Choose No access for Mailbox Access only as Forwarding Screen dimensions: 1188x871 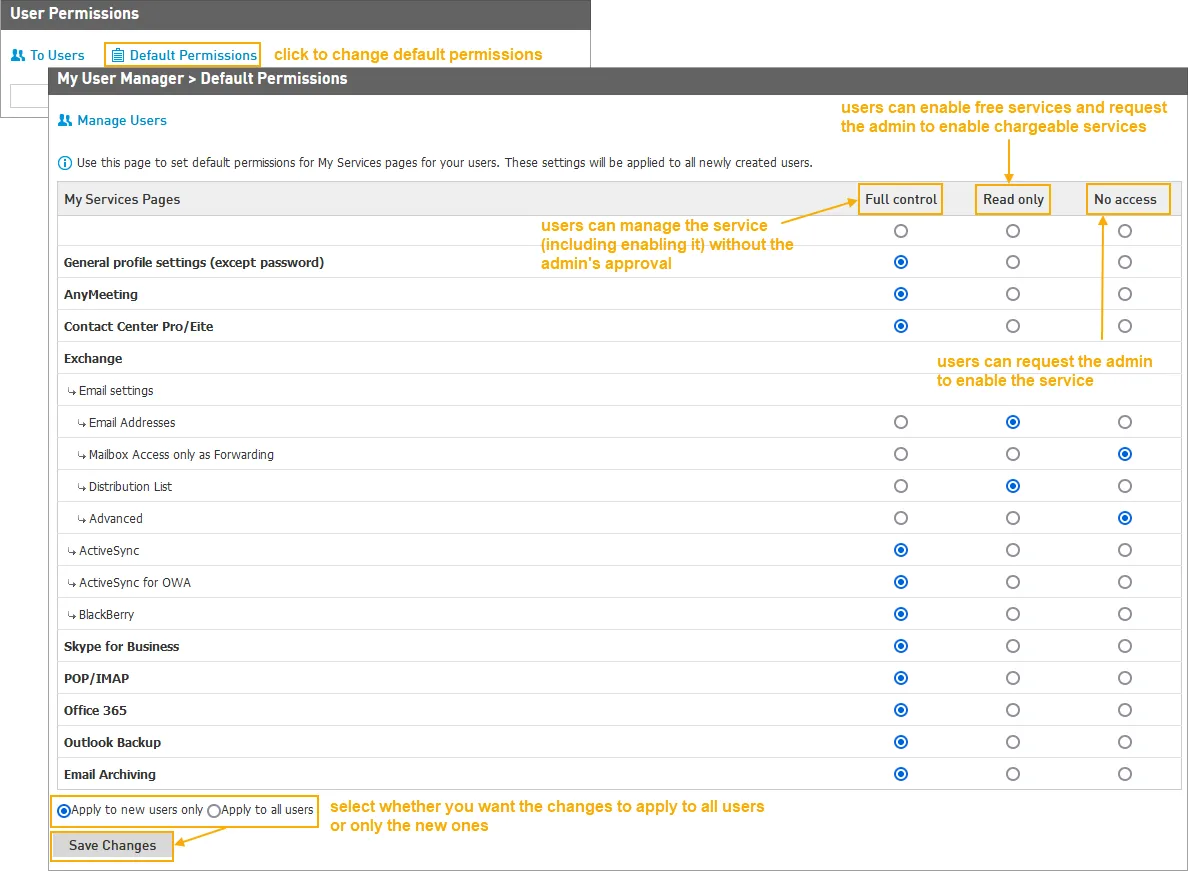pos(1124,454)
